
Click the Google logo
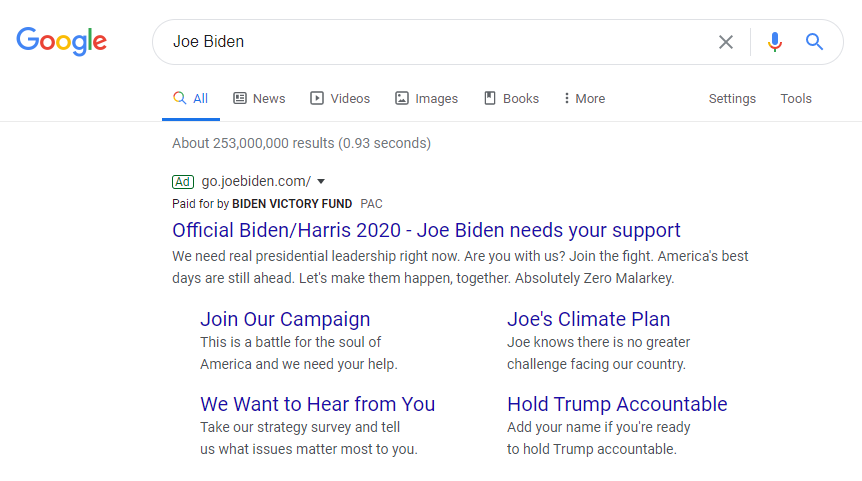coord(61,41)
